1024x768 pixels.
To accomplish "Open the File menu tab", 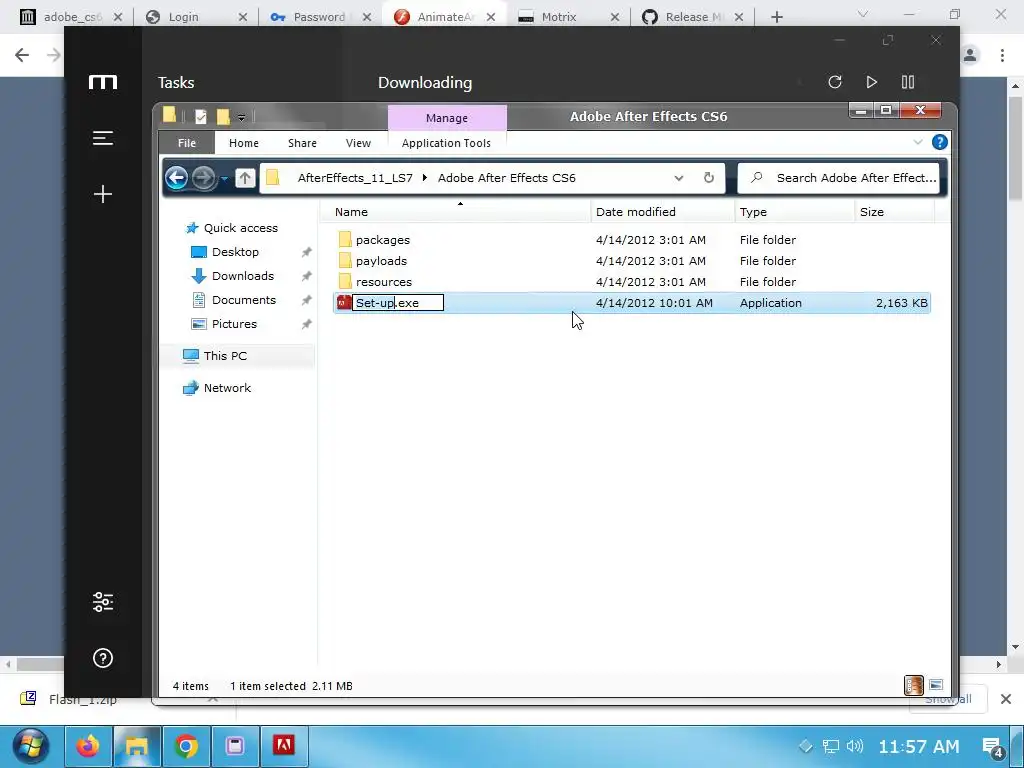I will pyautogui.click(x=187, y=143).
